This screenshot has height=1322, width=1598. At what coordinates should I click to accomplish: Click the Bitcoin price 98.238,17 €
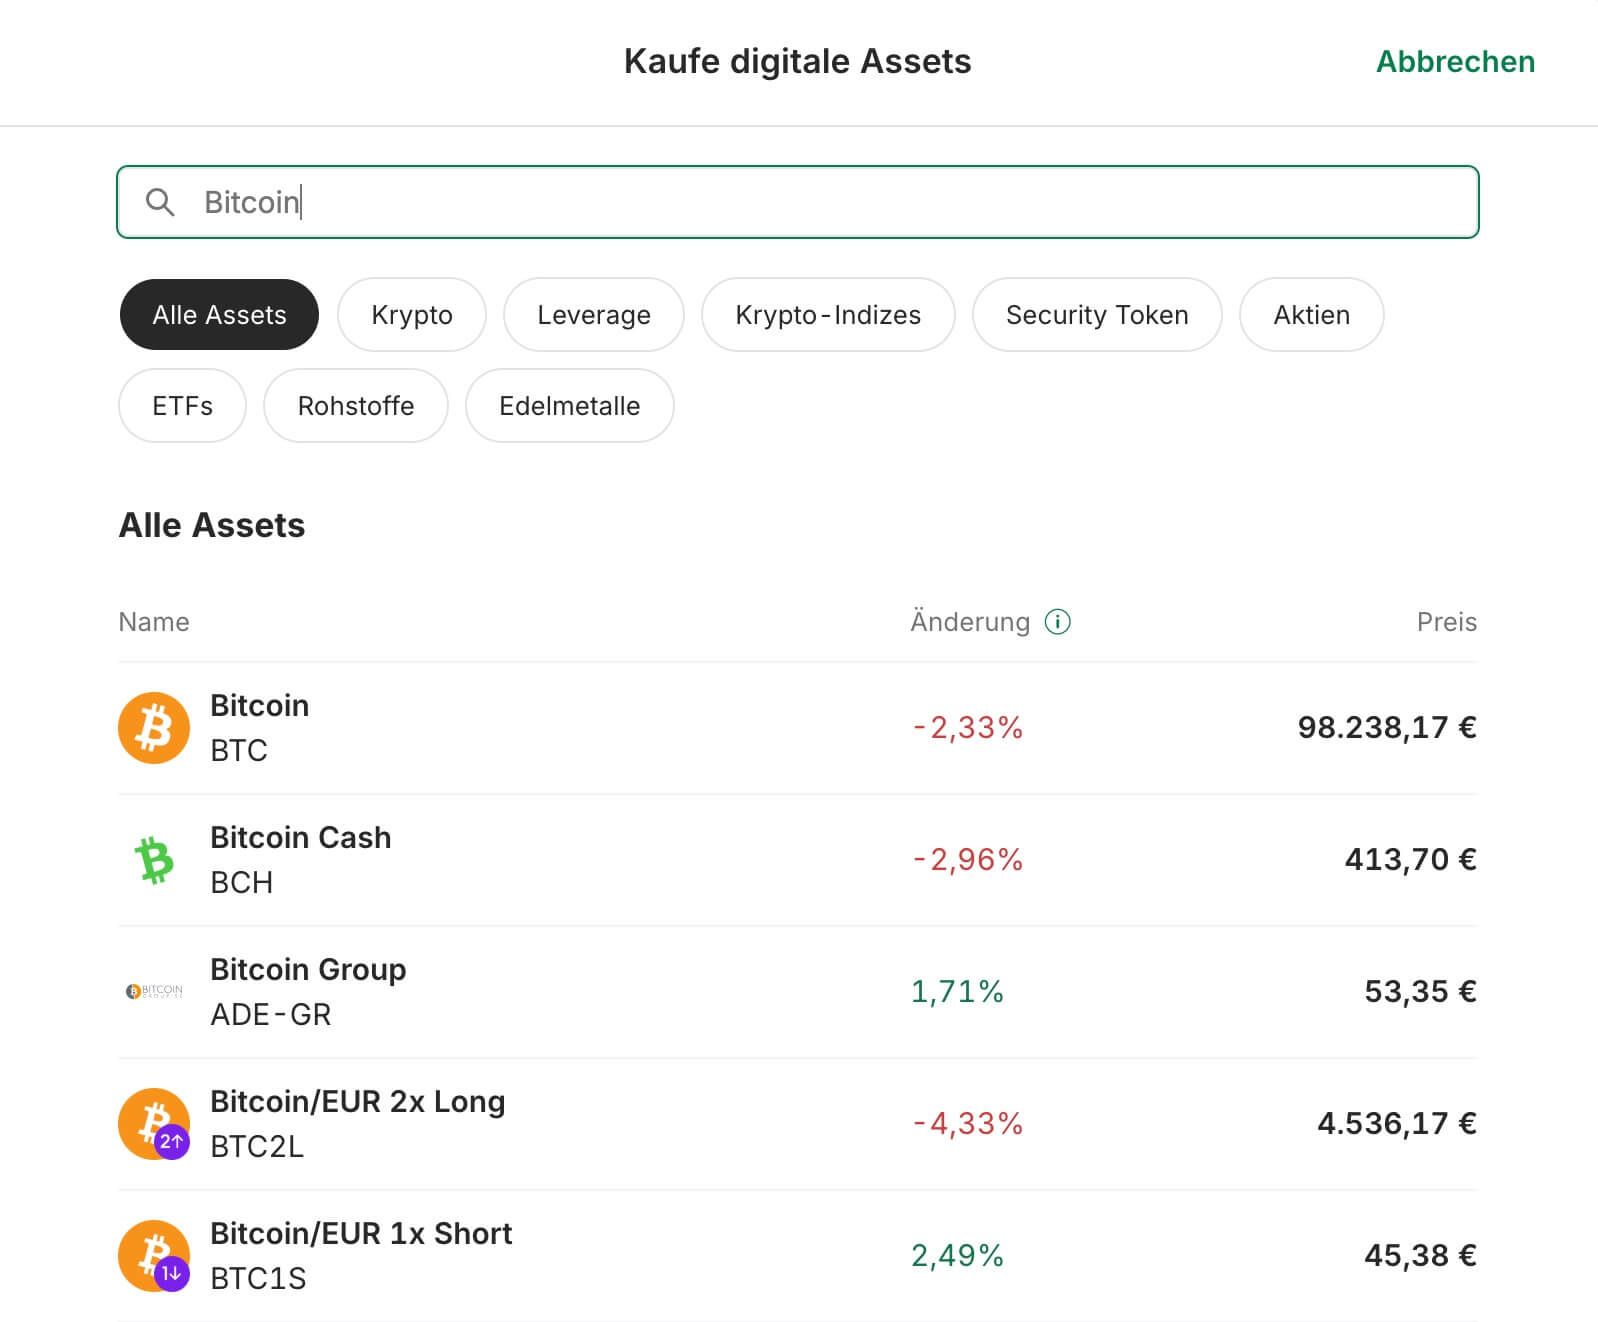click(1386, 727)
